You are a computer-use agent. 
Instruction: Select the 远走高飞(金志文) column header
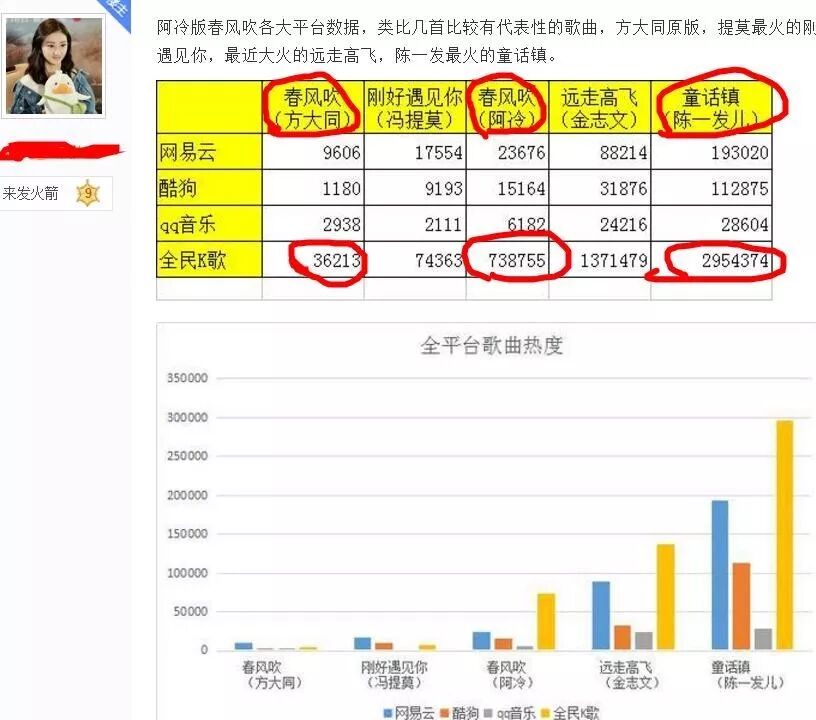(x=600, y=108)
